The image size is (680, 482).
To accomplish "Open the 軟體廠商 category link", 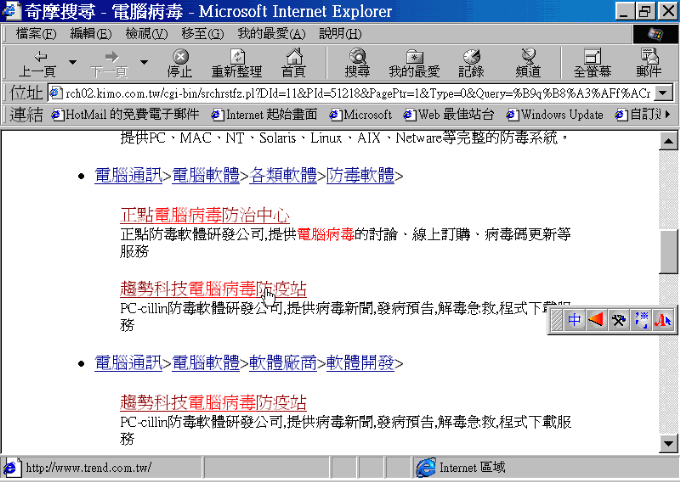I will click(x=283, y=363).
